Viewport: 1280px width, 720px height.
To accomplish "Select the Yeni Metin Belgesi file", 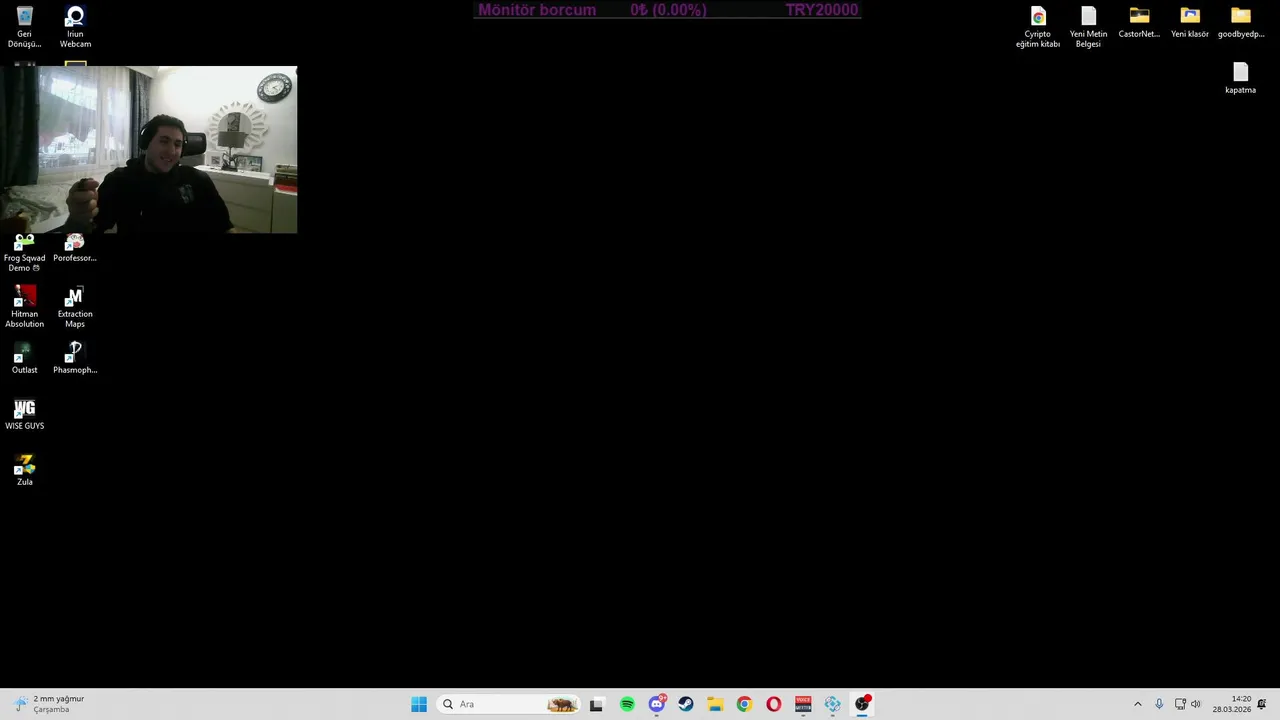I will click(x=1088, y=27).
